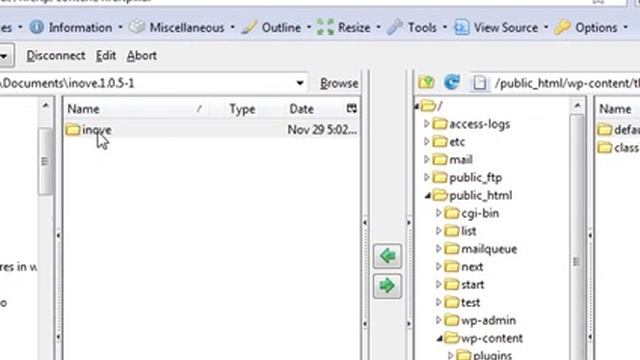Expand the etc folder
Viewport: 640px width, 360px height.
[x=426, y=142]
